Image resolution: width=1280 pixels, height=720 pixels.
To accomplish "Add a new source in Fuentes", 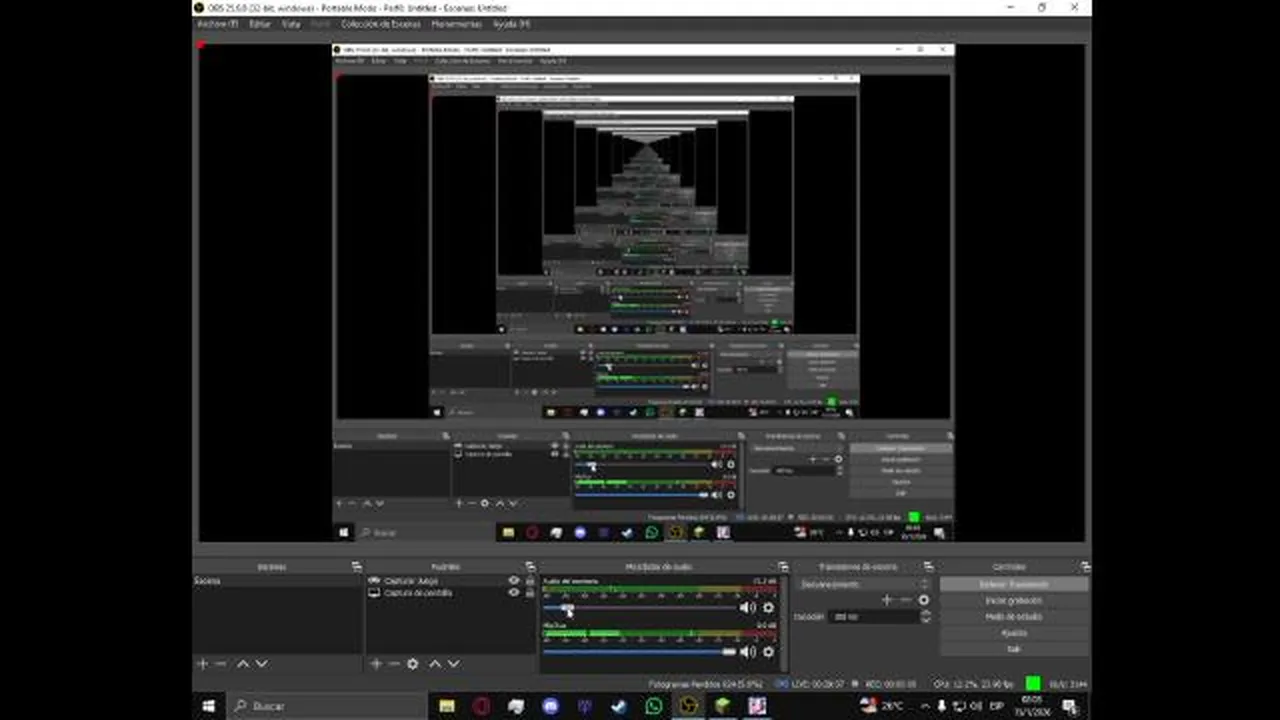I will coord(376,663).
